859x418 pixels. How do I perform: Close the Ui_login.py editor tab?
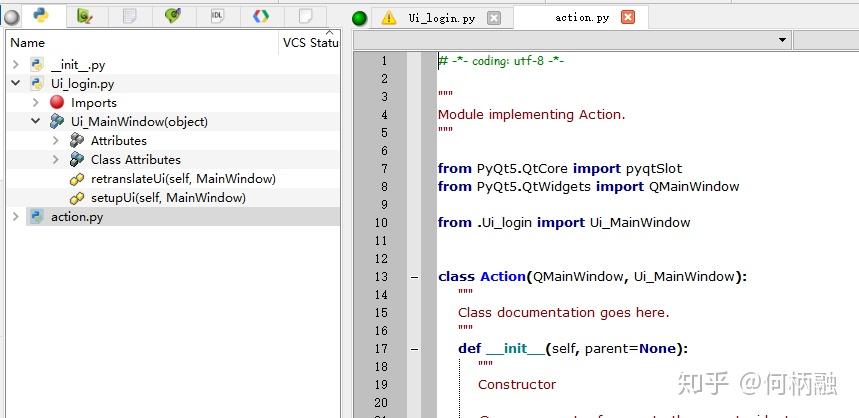[494, 18]
